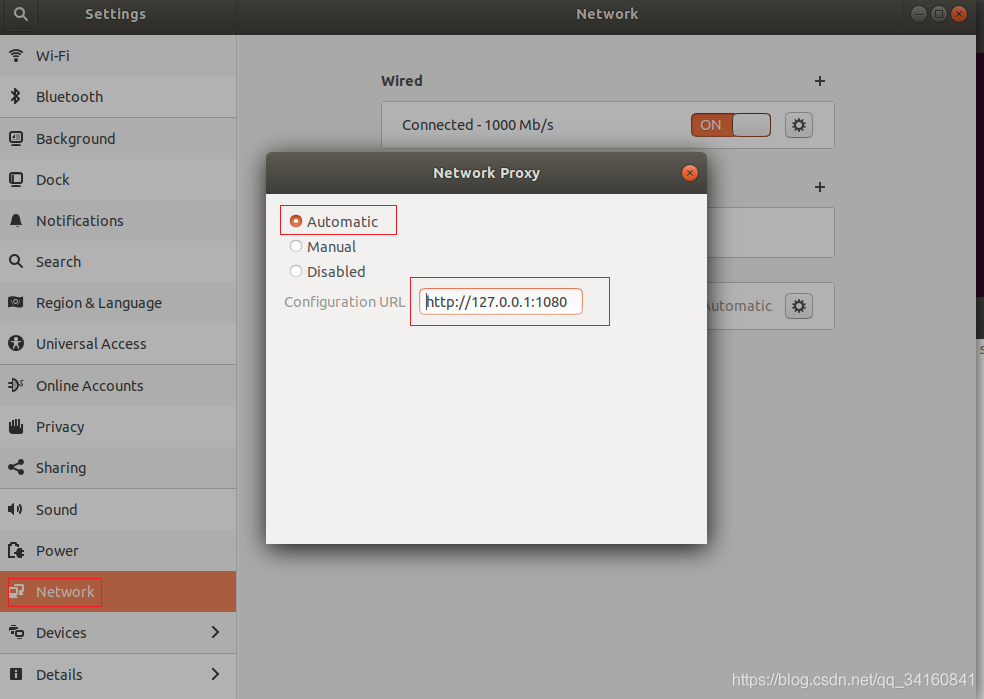Viewport: 984px width, 699px height.
Task: Click the Notifications bell icon
Action: point(16,220)
